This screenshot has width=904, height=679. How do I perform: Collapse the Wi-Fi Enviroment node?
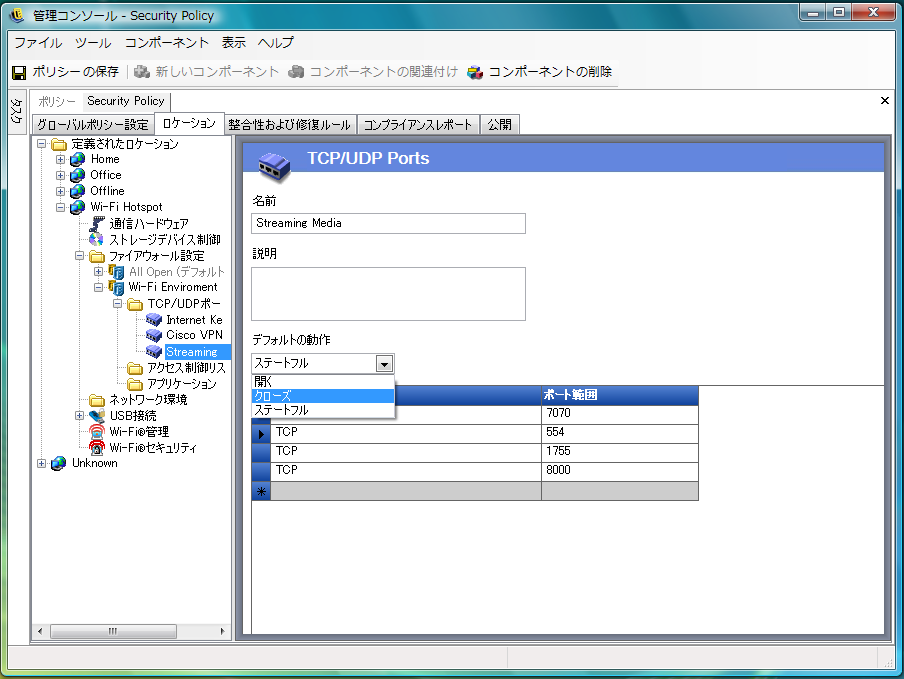click(99, 287)
